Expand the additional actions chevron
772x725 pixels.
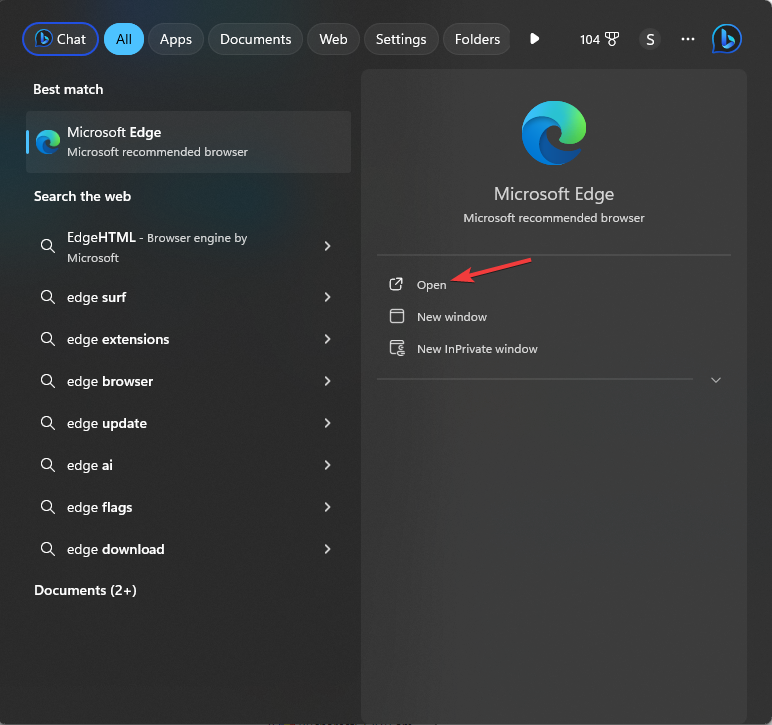(x=715, y=380)
